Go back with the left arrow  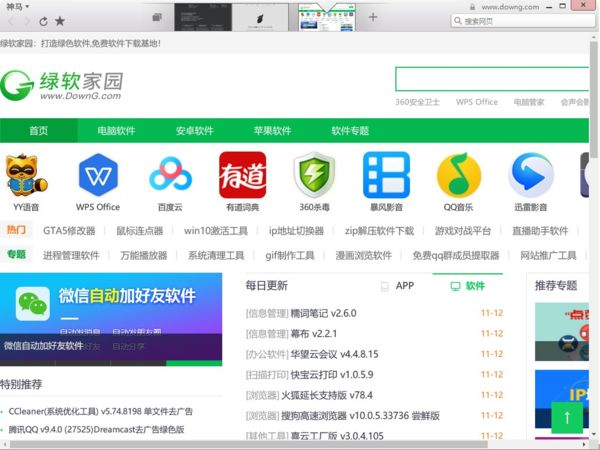[11, 21]
